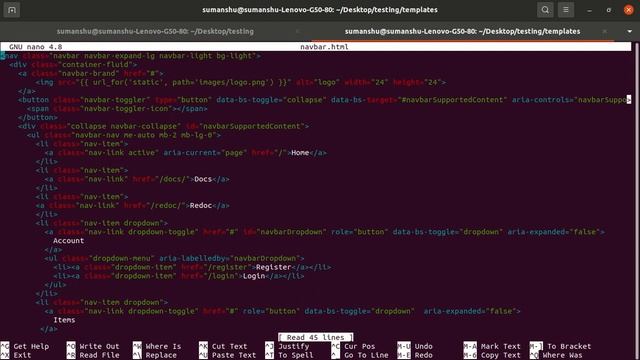The image size is (640, 360).
Task: Click Write Out shortcut
Action: click(93, 346)
